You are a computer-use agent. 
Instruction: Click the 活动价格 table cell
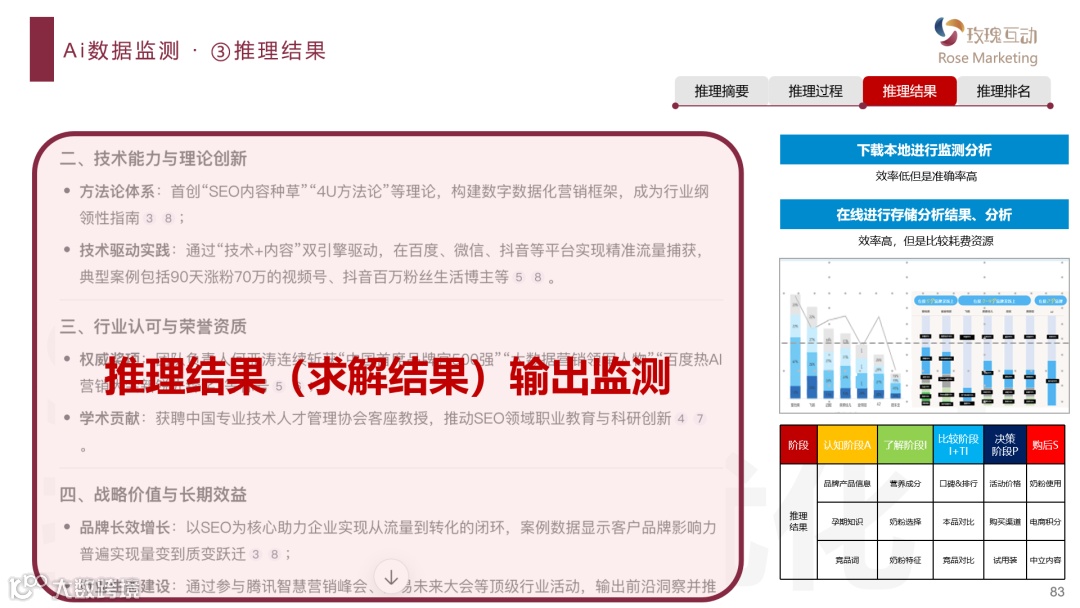[x=1005, y=483]
